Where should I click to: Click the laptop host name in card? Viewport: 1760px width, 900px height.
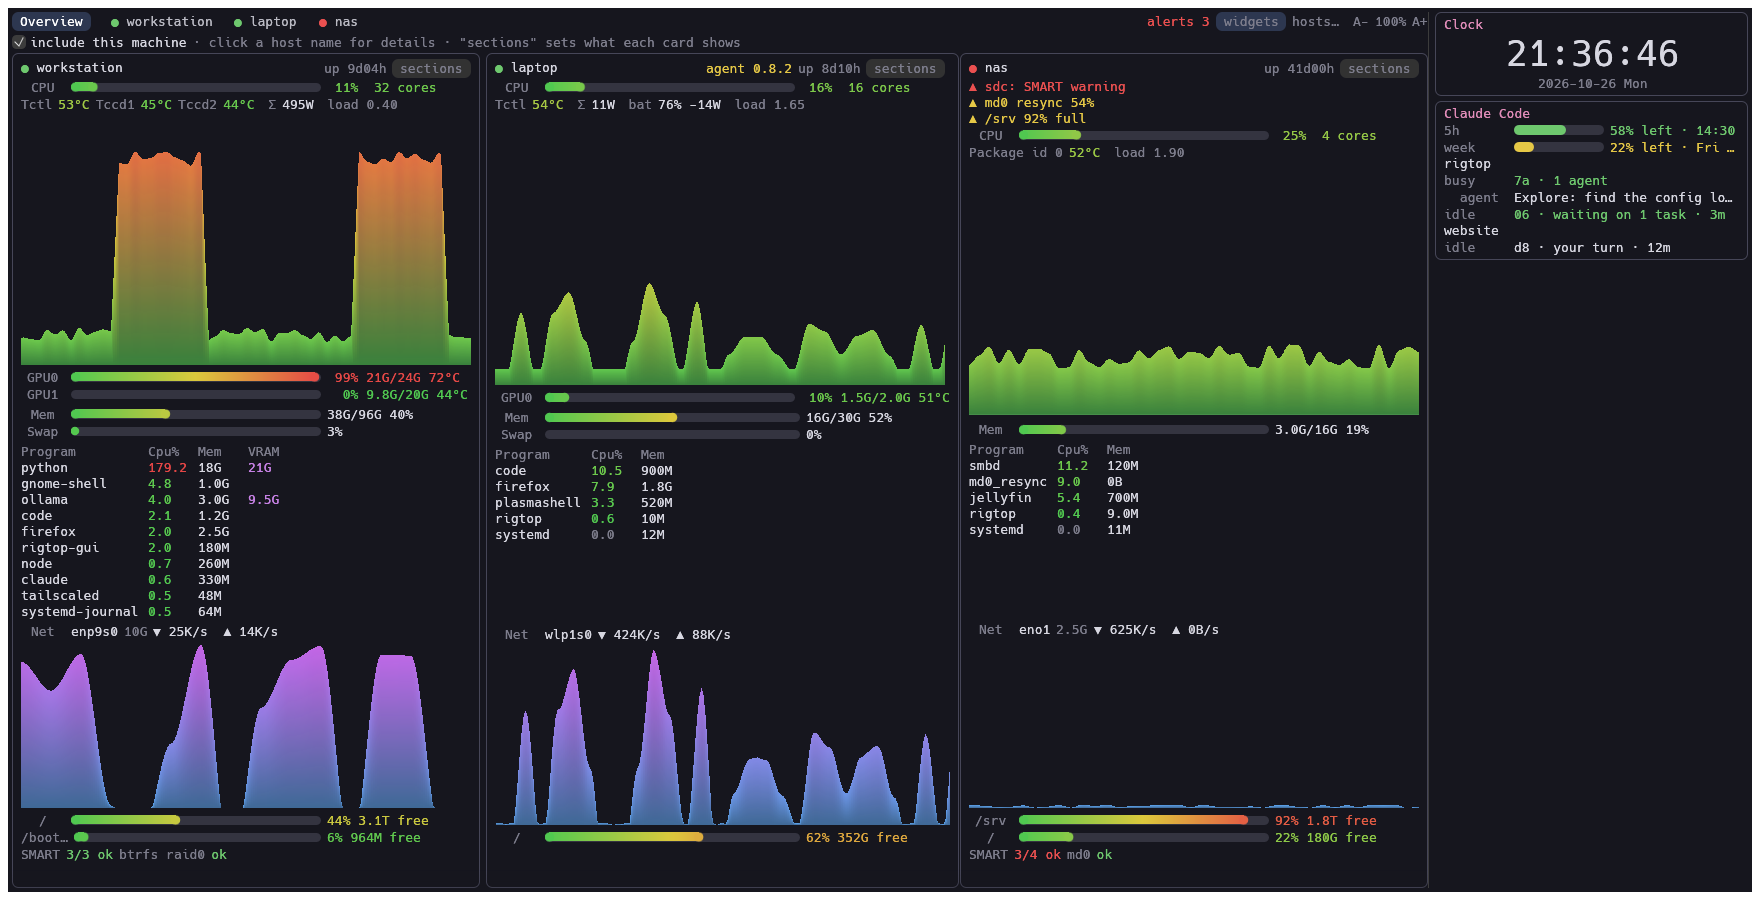tap(534, 68)
